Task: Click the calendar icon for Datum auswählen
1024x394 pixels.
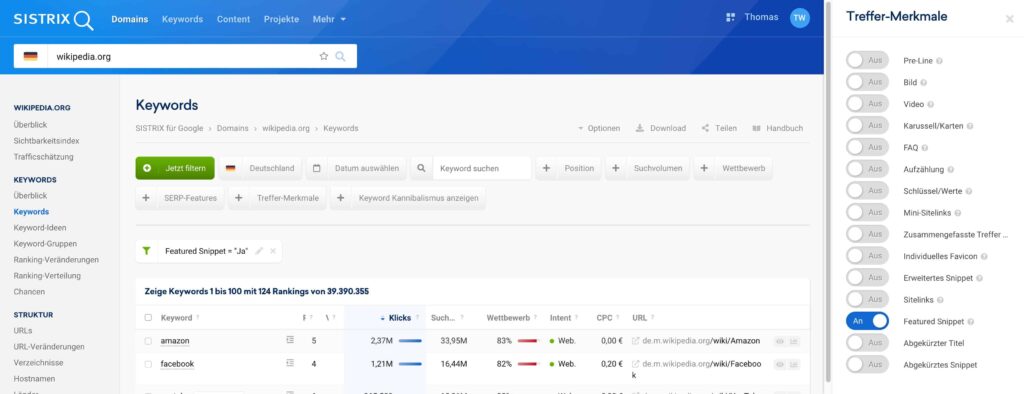Action: [x=317, y=168]
